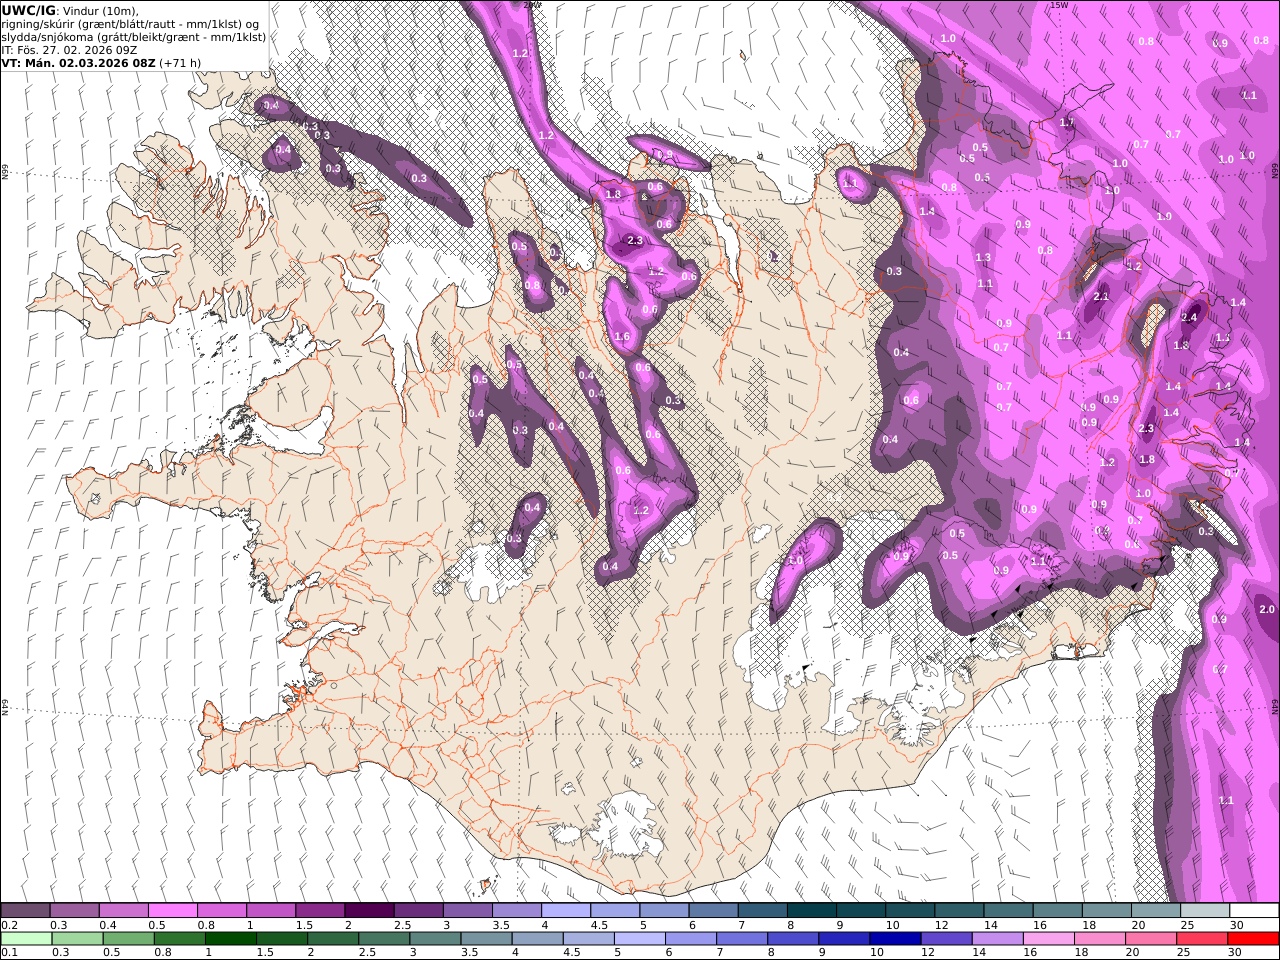Click the 'VT: Mán. 02.03.2026 08Z' valid time text
Image resolution: width=1280 pixels, height=960 pixels.
[x=78, y=63]
